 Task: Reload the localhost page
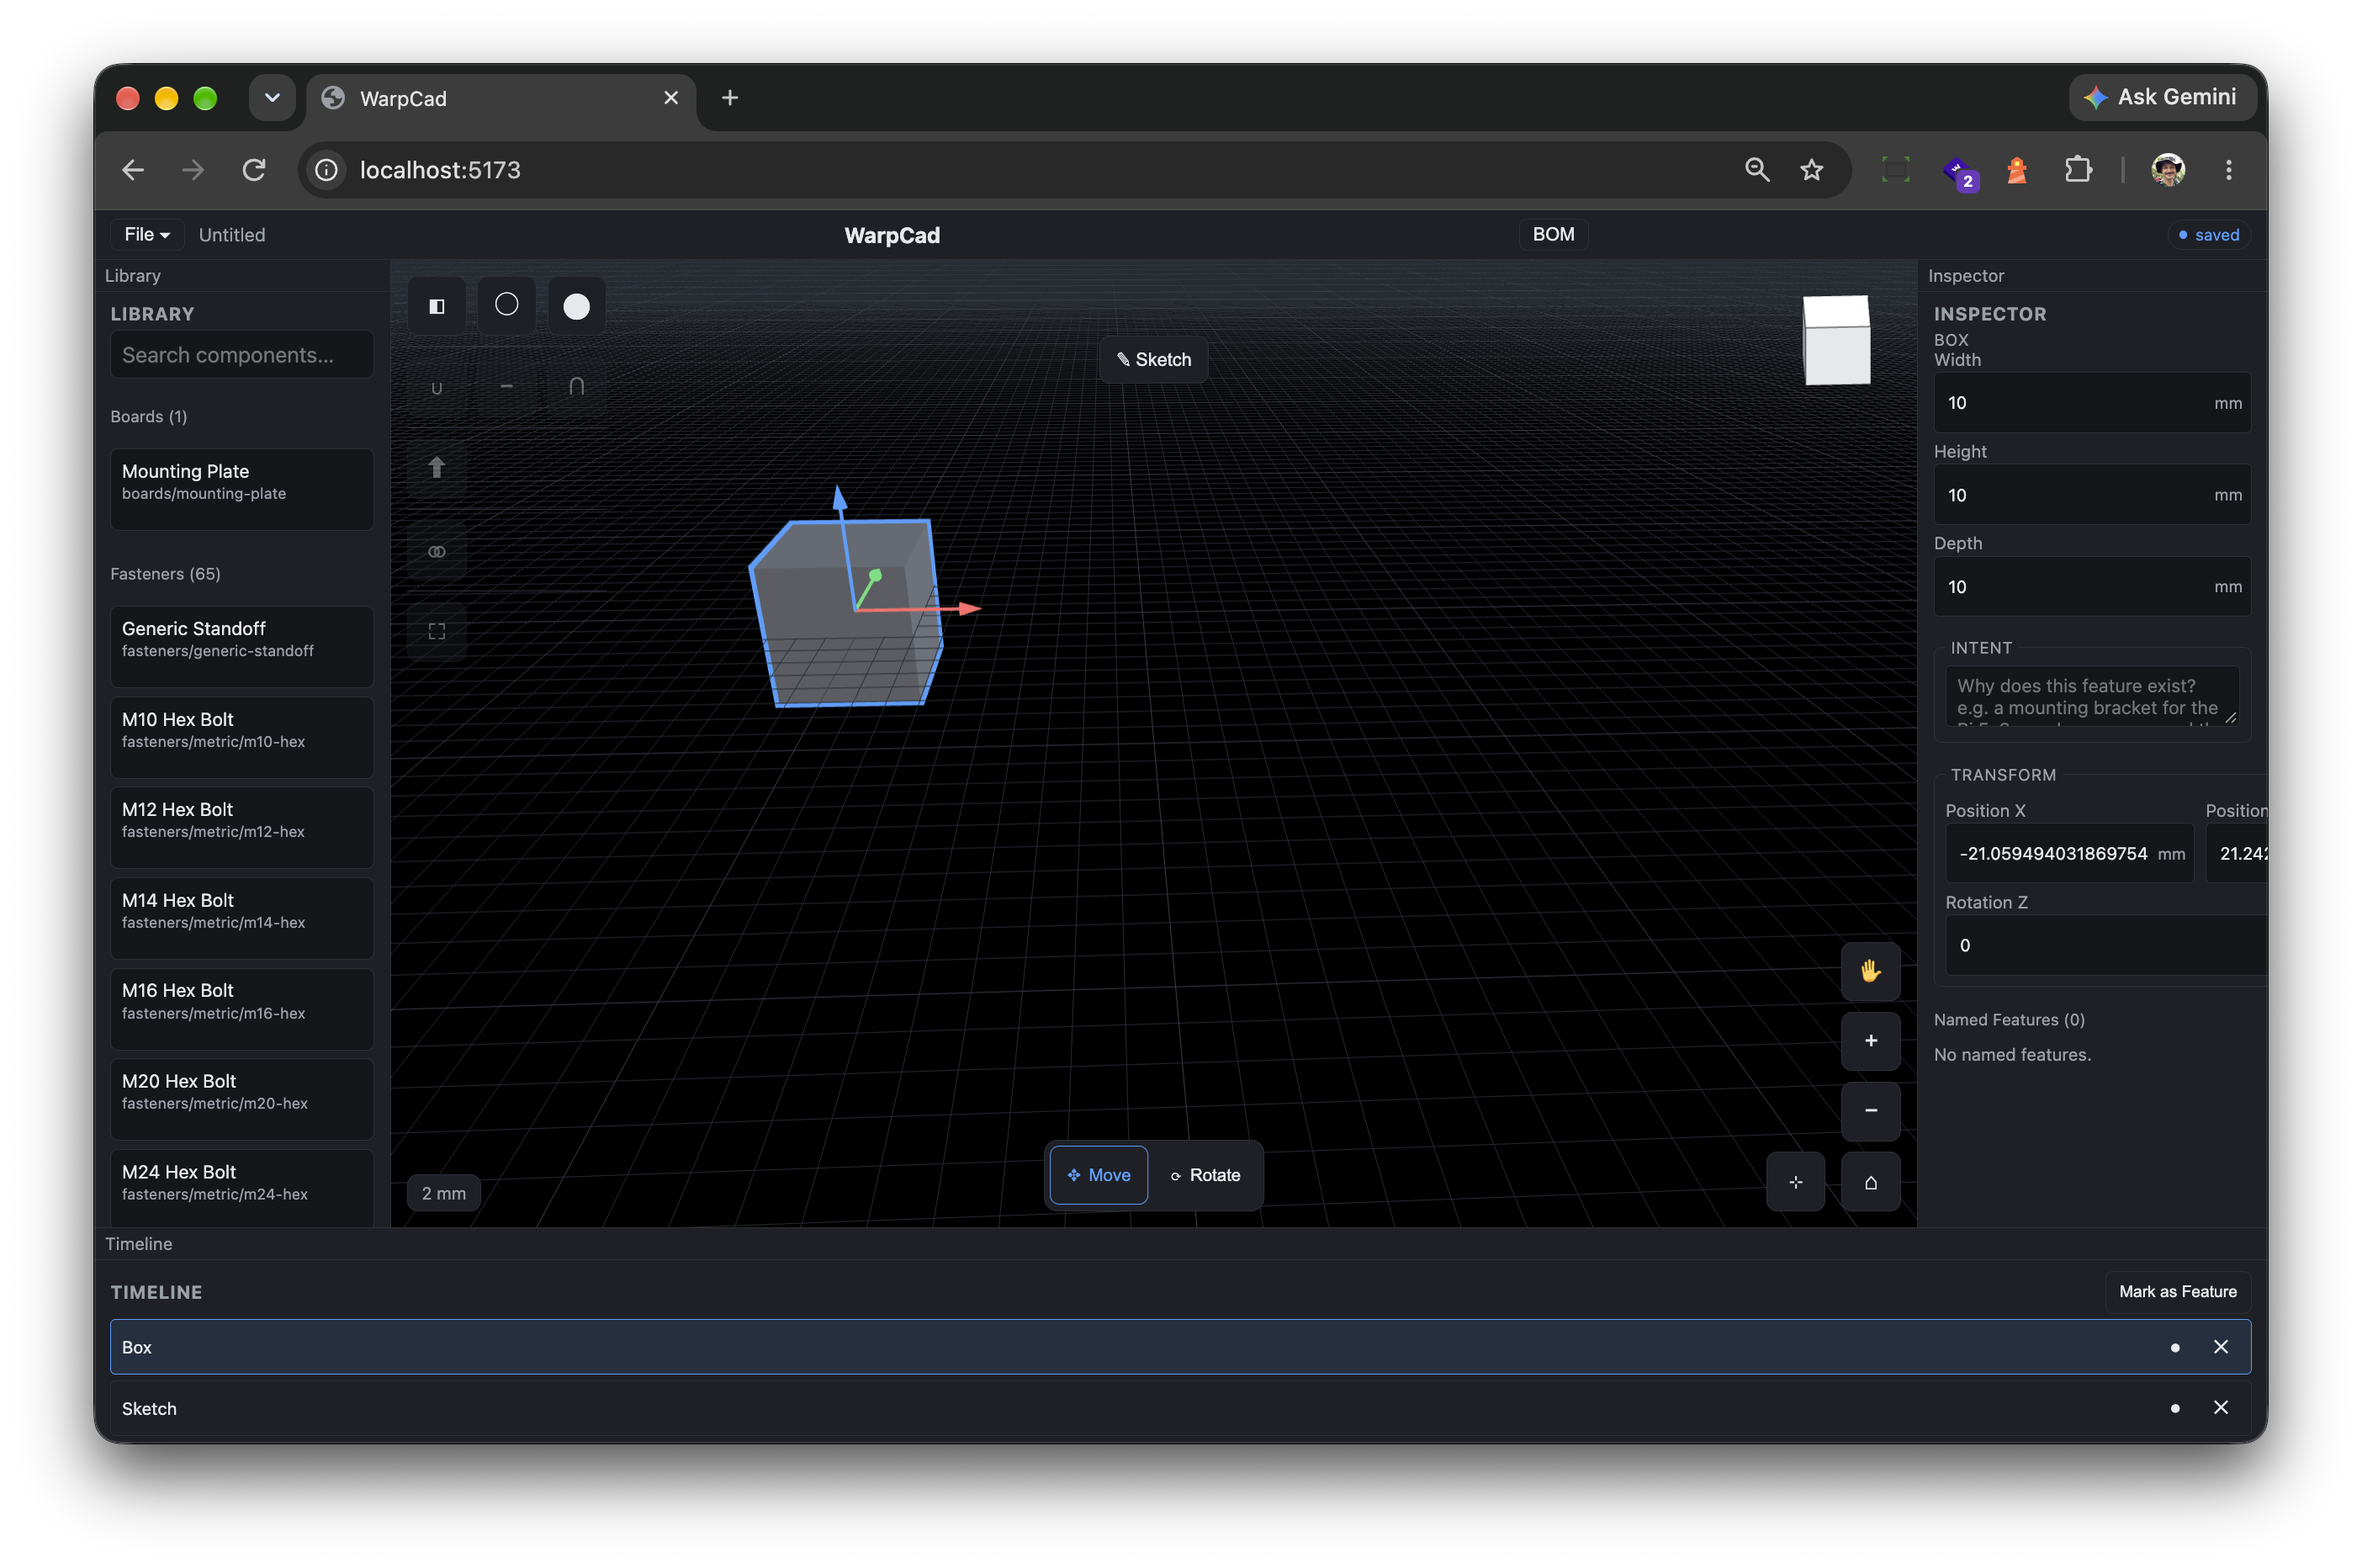coord(254,170)
